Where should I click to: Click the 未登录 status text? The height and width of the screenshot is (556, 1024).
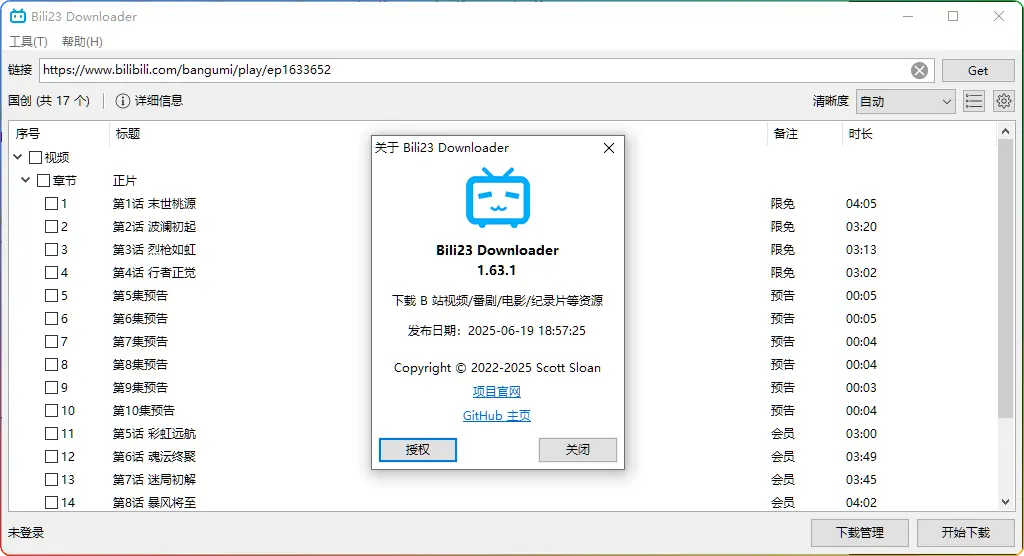click(26, 532)
